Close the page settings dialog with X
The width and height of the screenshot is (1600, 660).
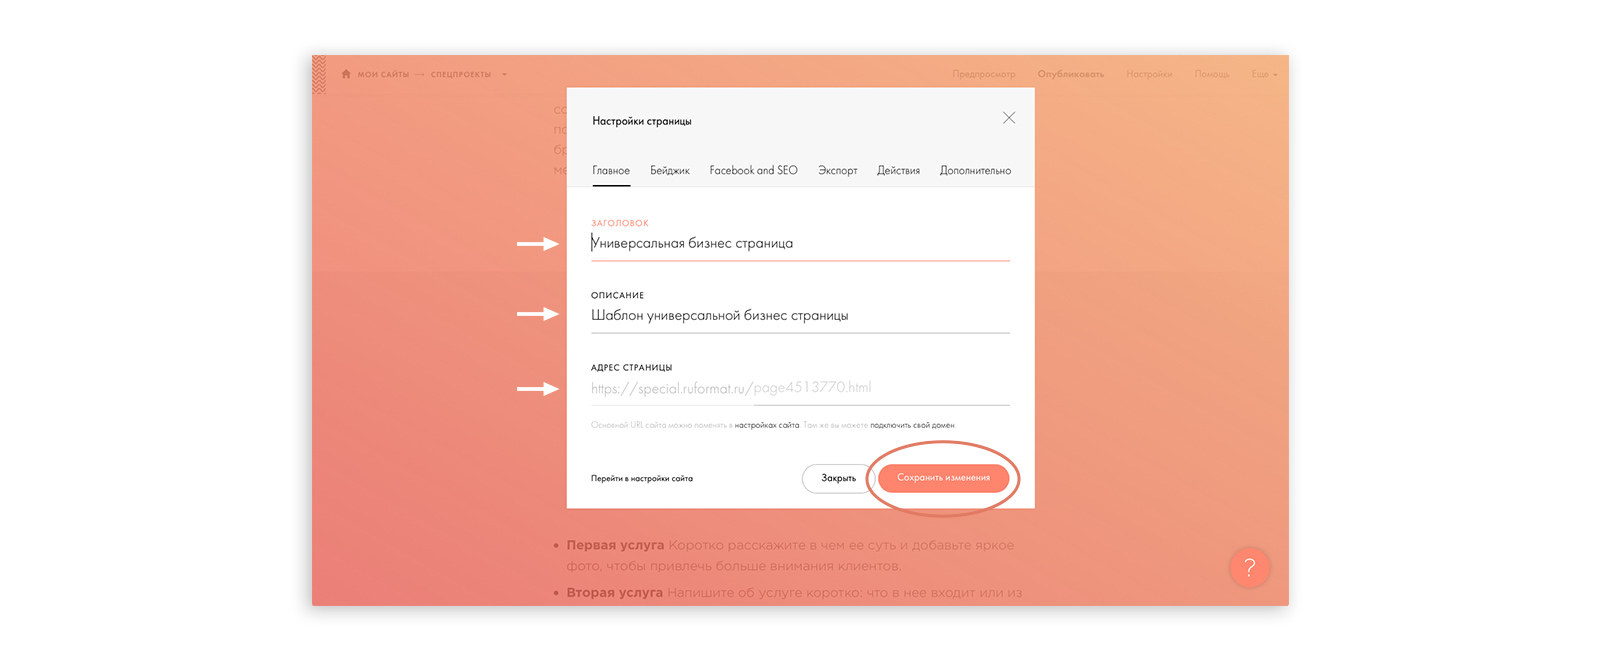pyautogui.click(x=1009, y=118)
